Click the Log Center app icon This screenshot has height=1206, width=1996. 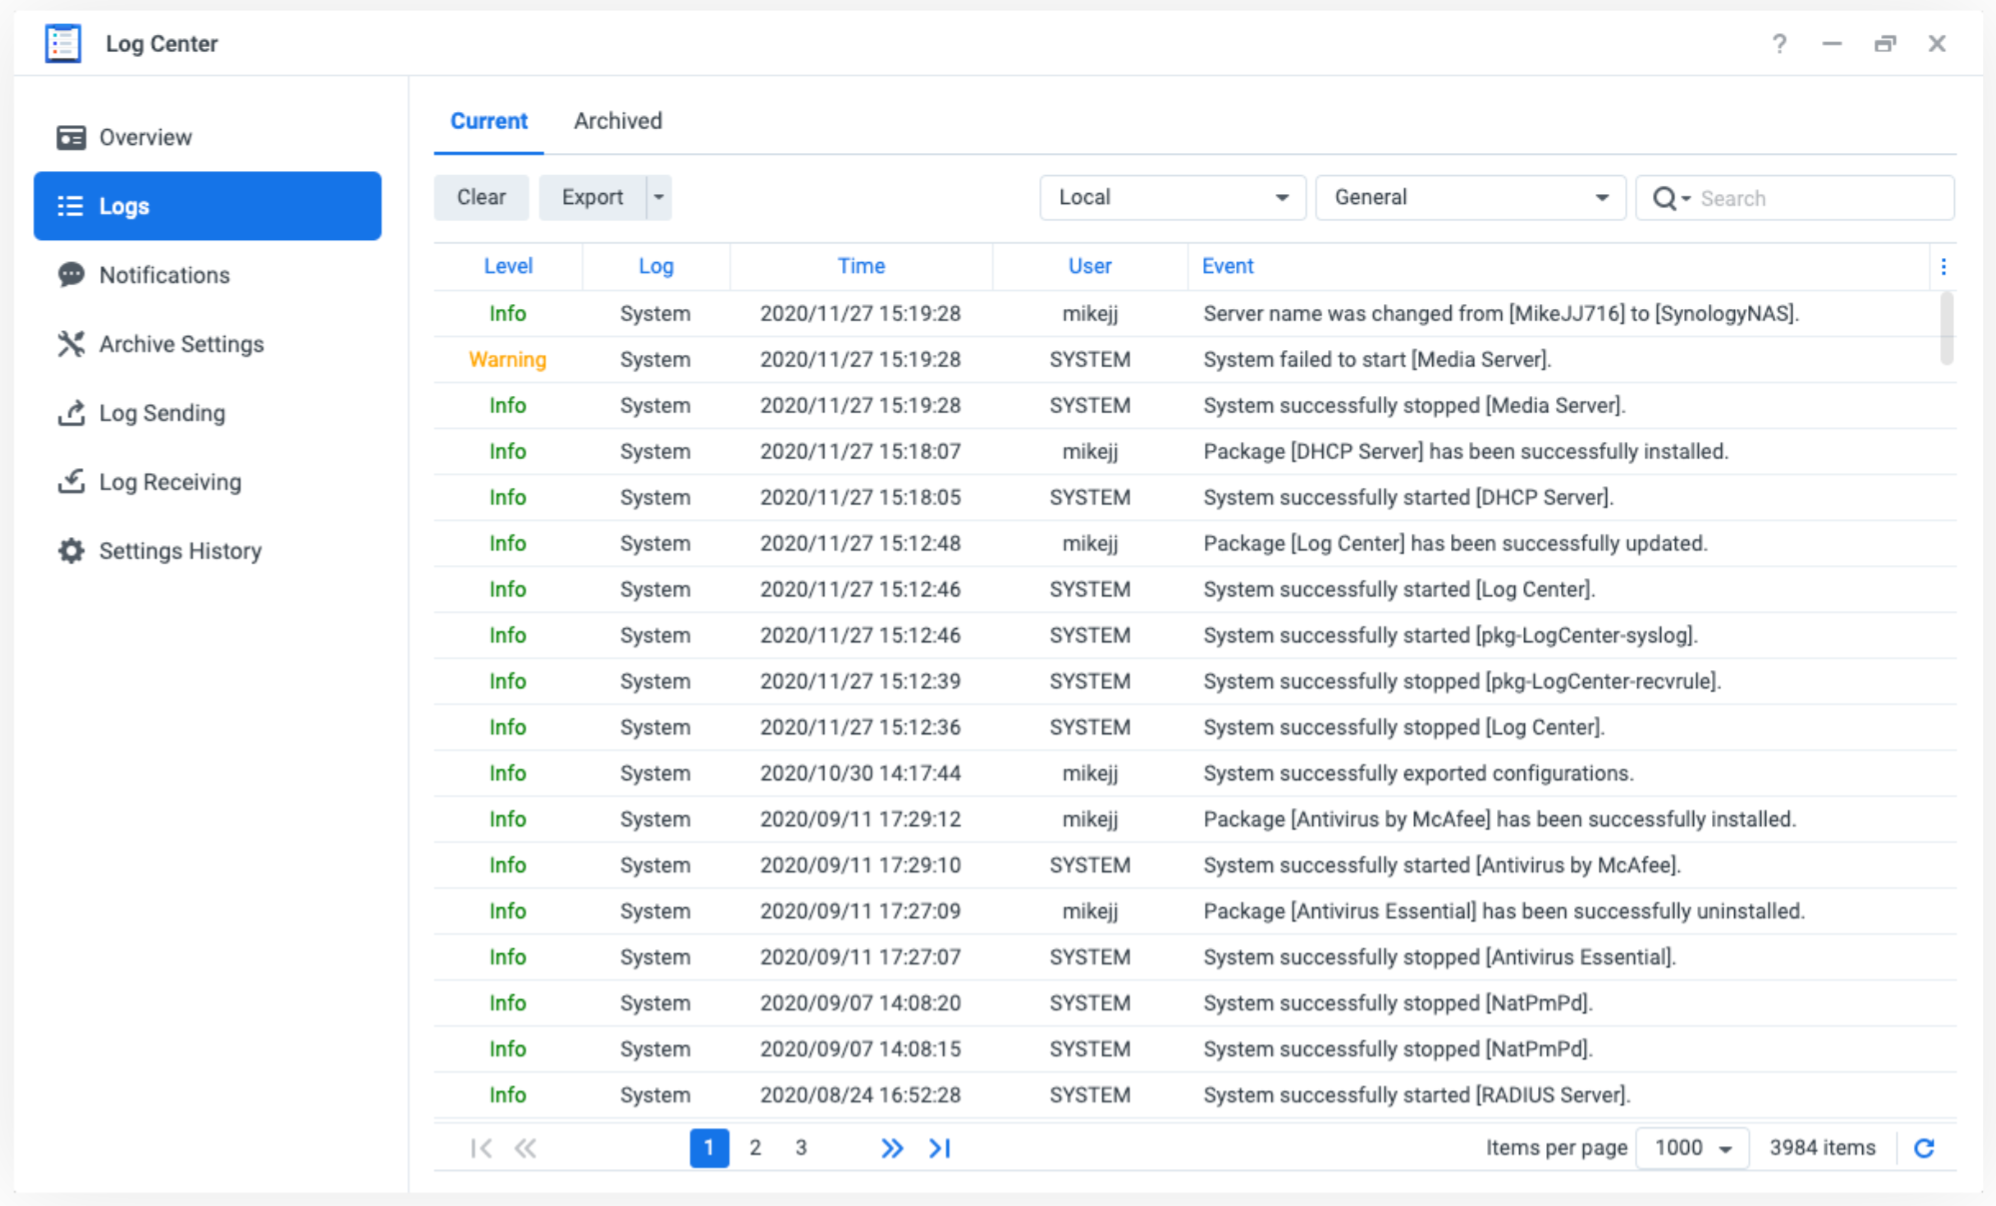click(63, 44)
